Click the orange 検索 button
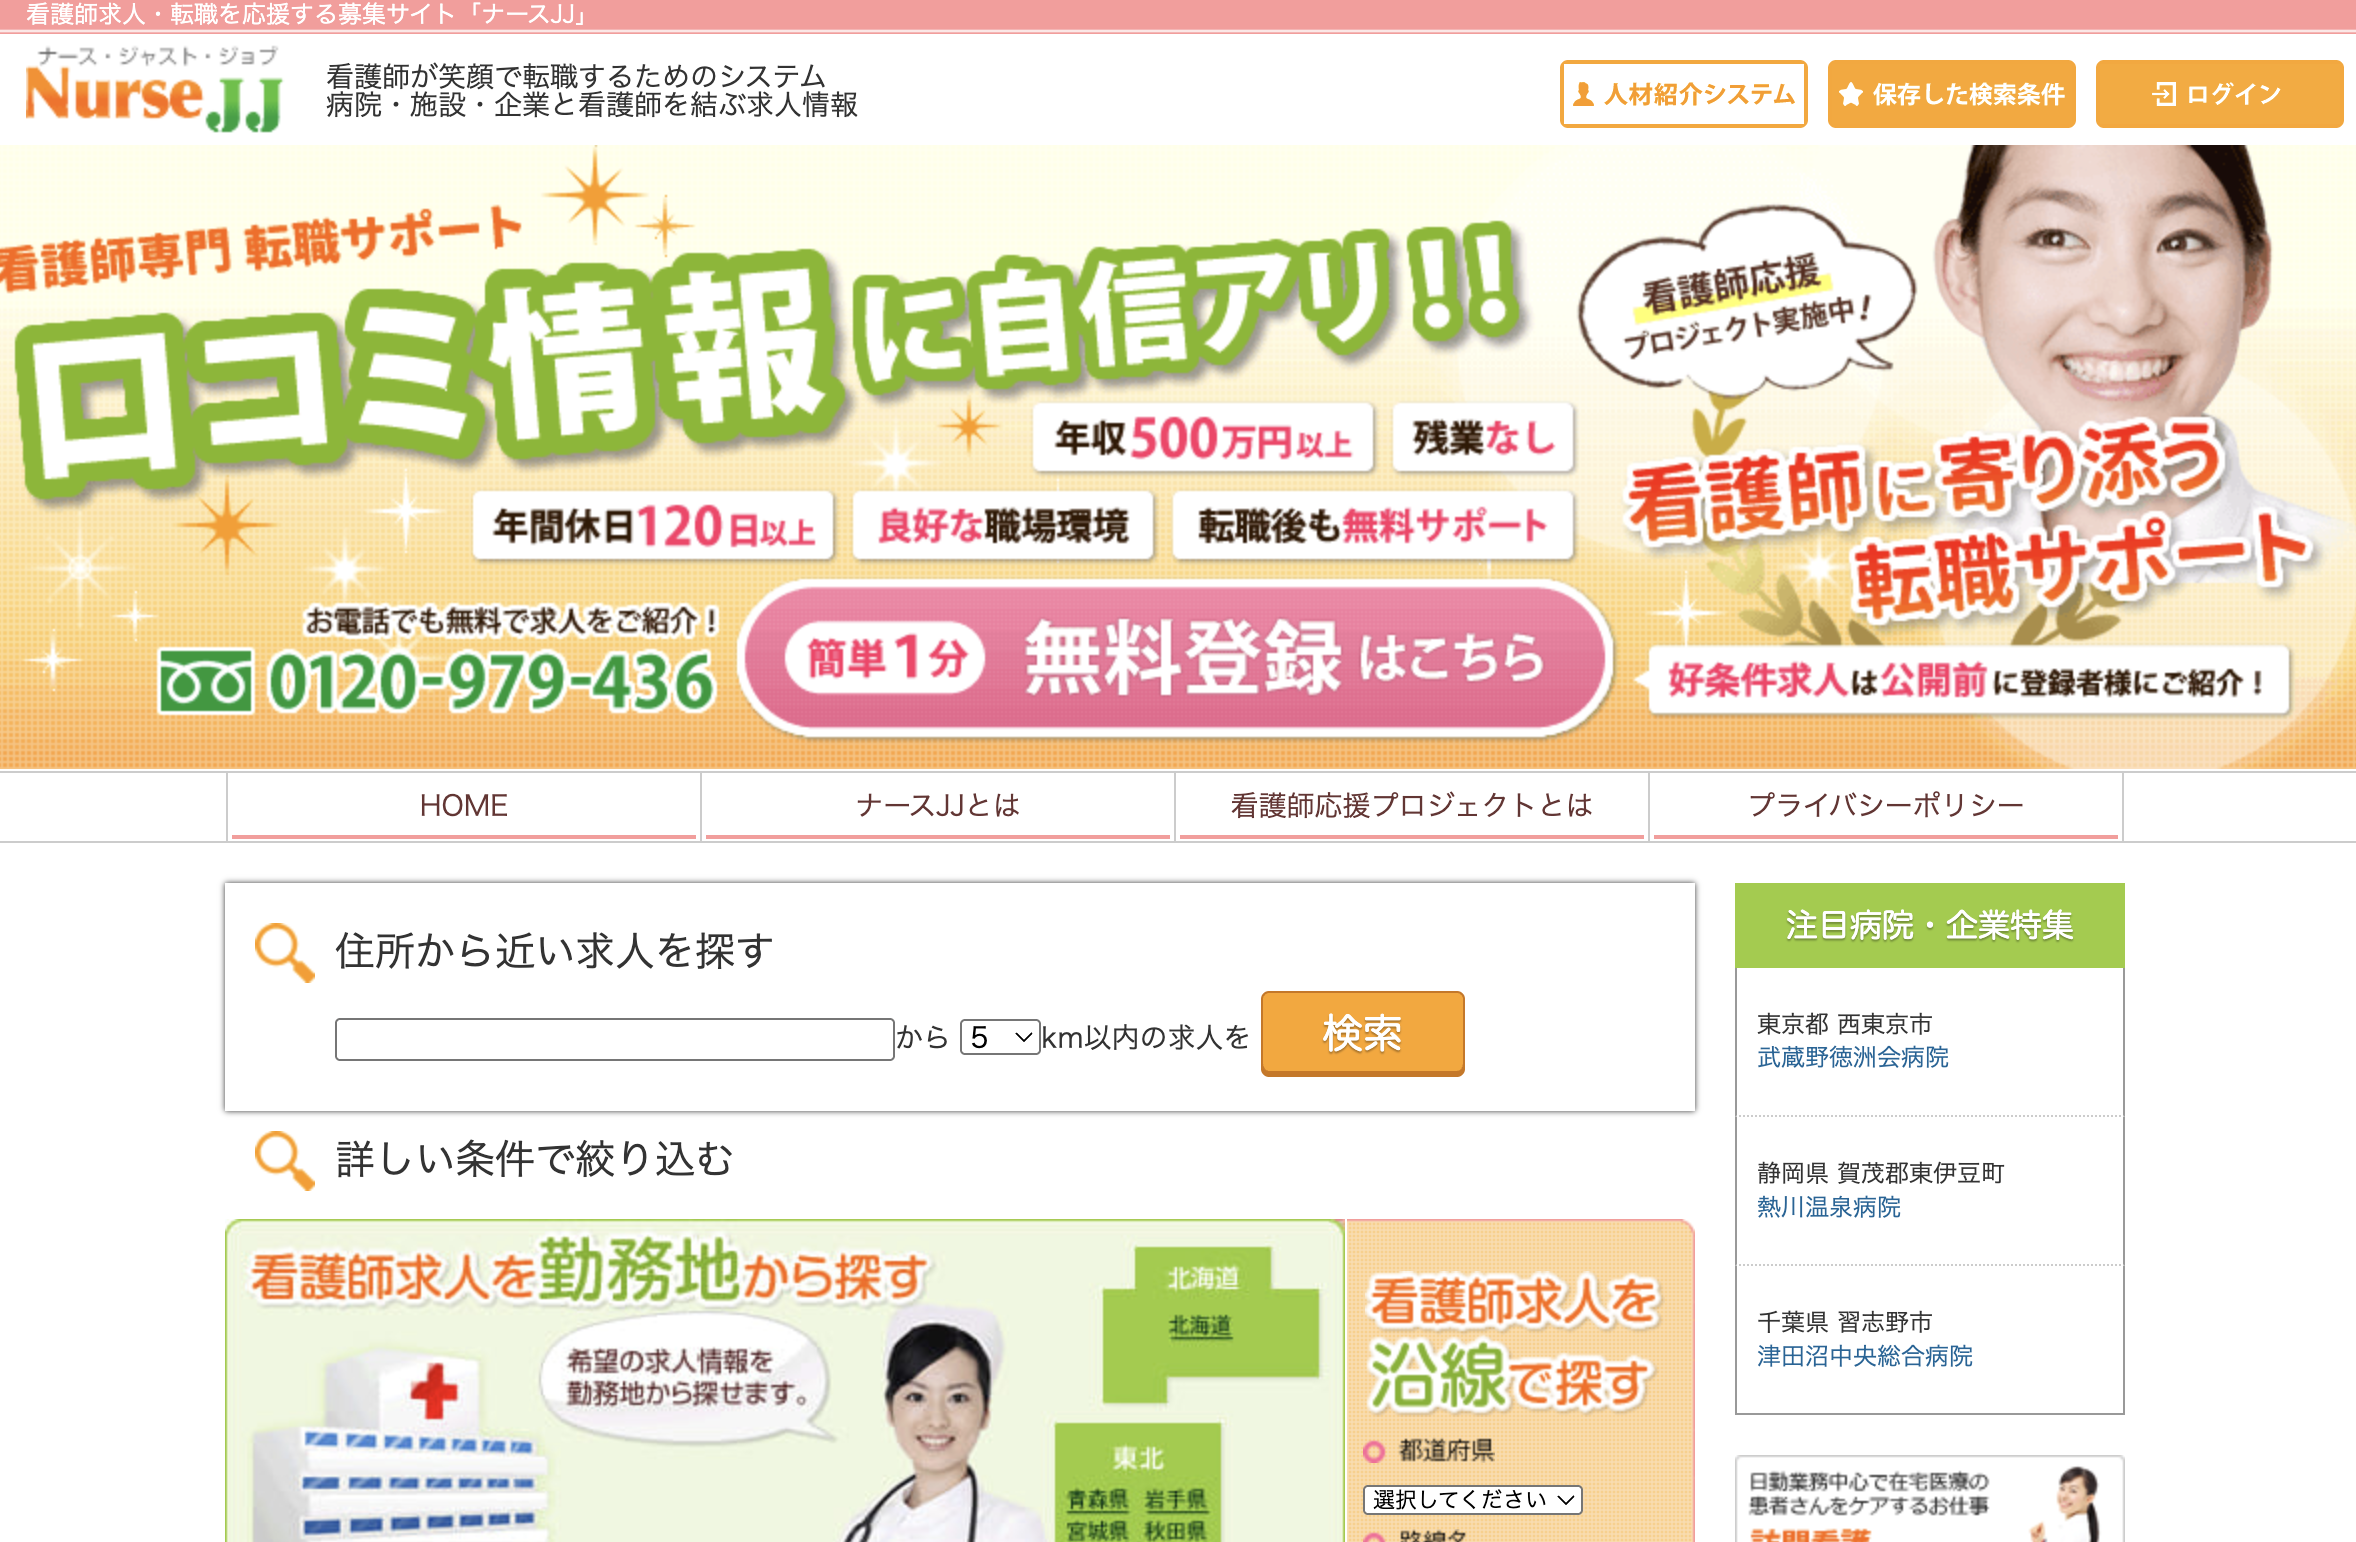2356x1542 pixels. pos(1363,1034)
